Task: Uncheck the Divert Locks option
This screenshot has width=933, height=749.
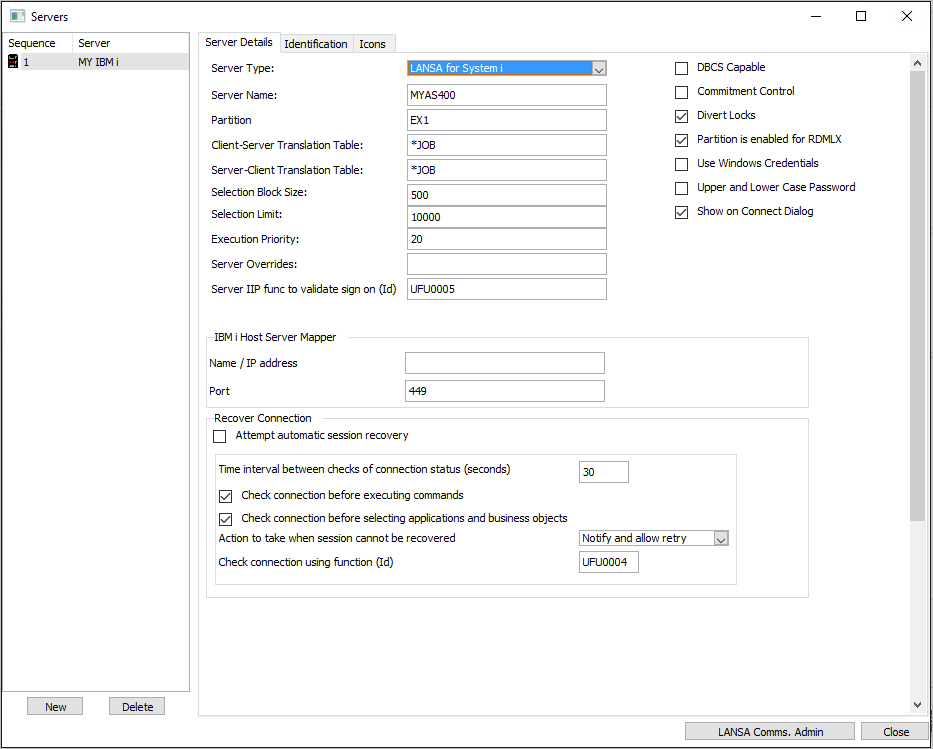Action: 682,116
